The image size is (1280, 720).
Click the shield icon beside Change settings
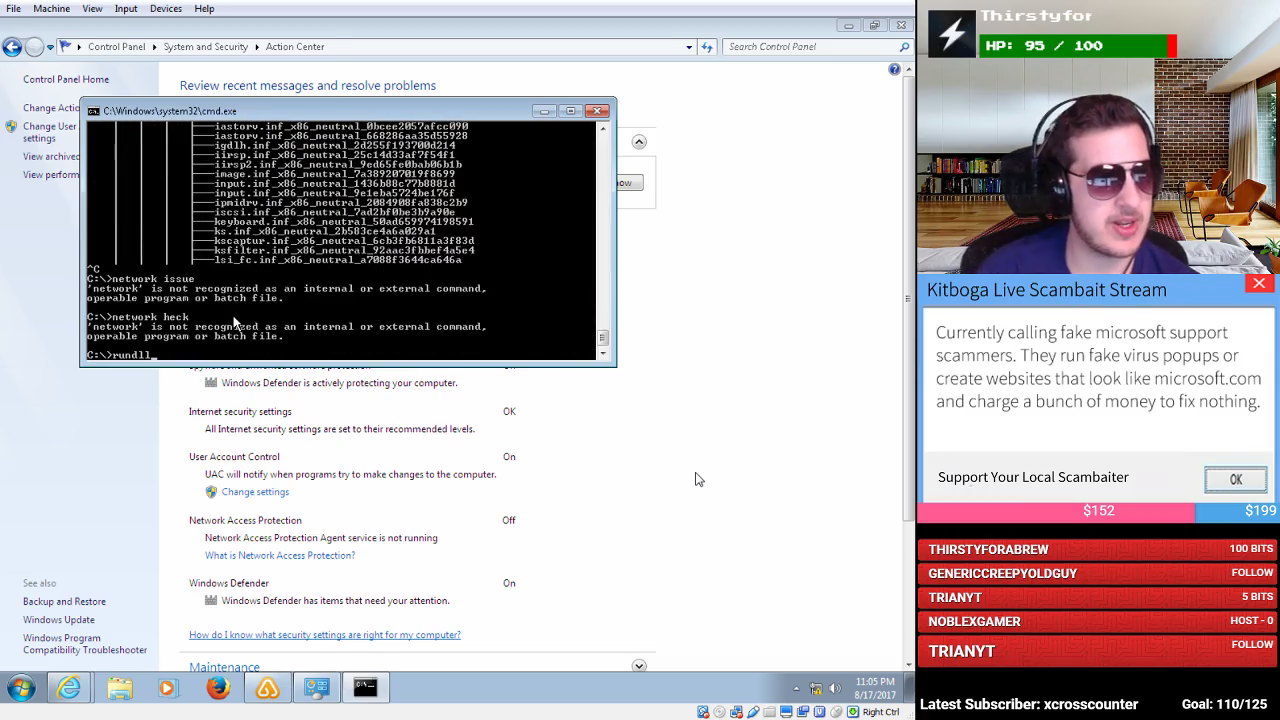tap(211, 492)
